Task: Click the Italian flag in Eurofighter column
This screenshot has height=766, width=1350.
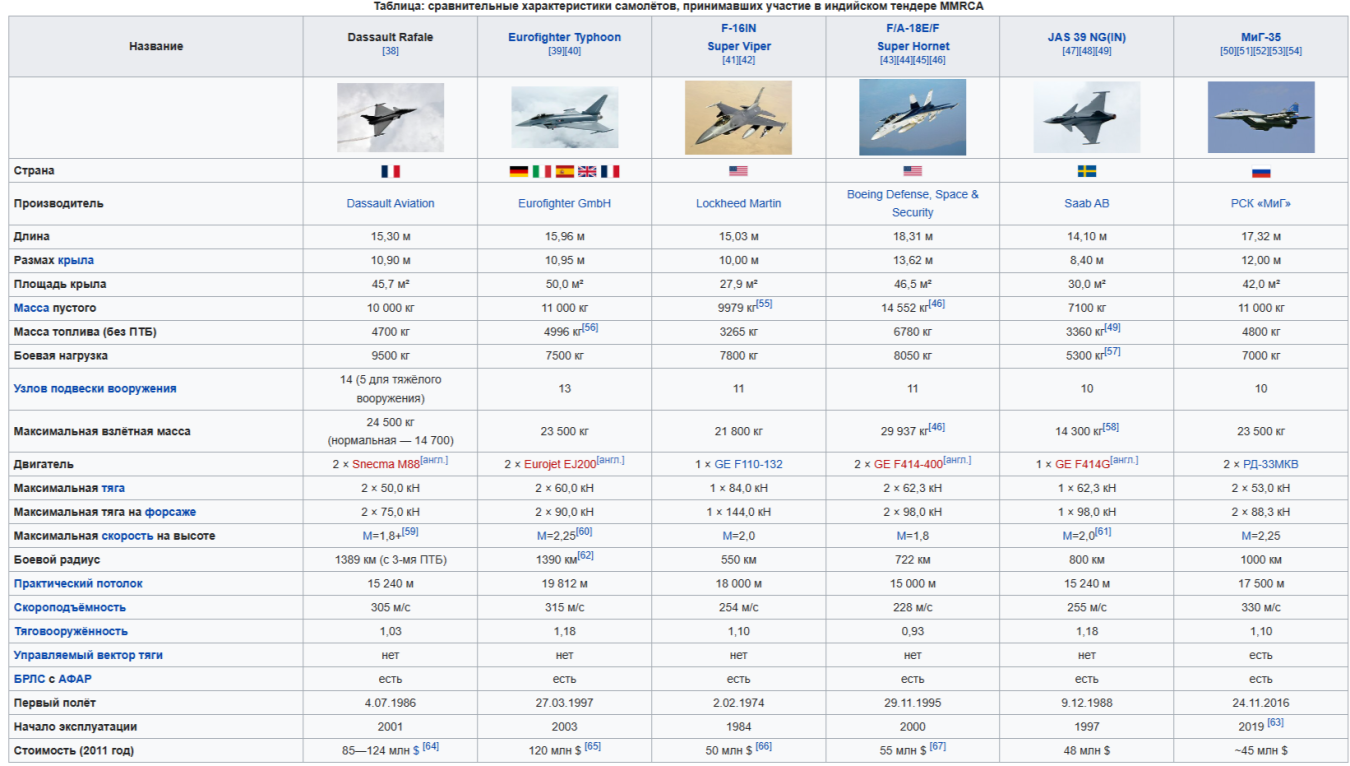Action: pos(542,171)
